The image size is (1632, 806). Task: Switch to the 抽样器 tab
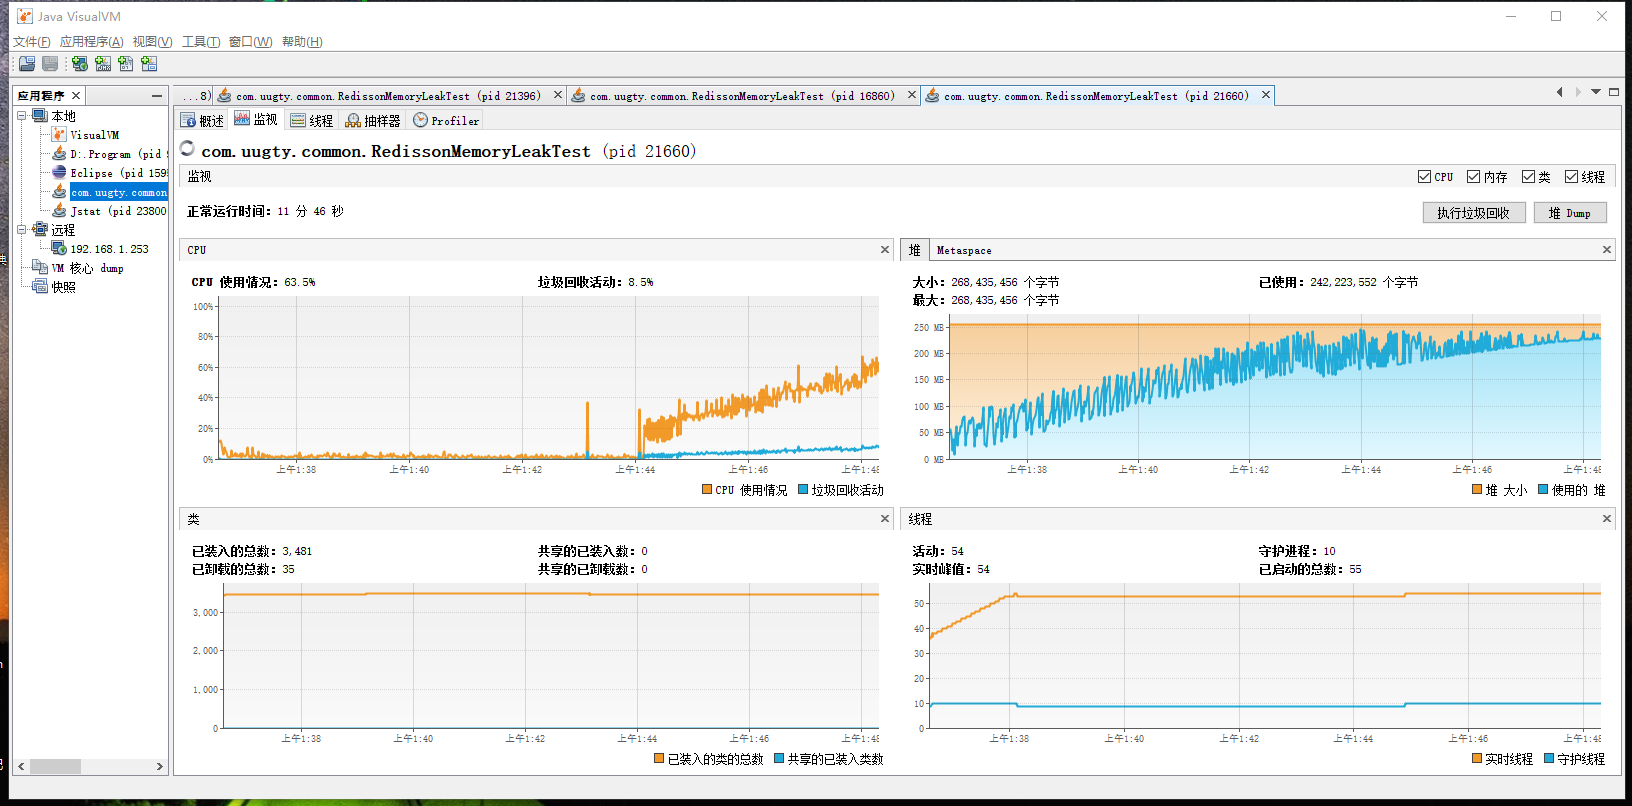373,121
